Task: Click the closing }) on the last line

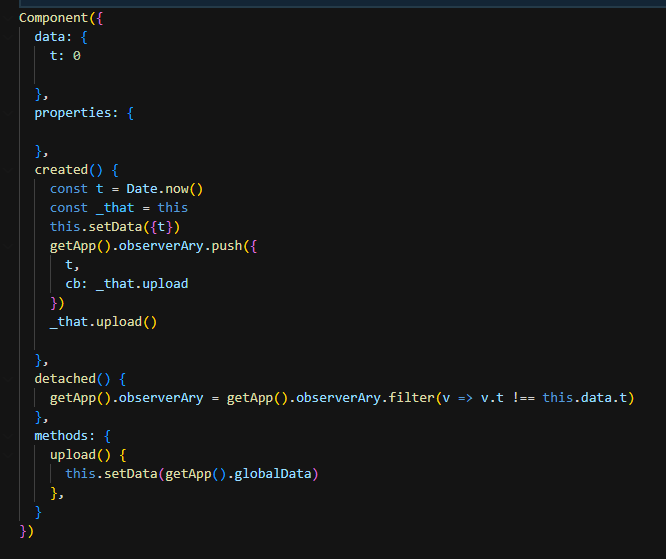Action: pos(26,530)
